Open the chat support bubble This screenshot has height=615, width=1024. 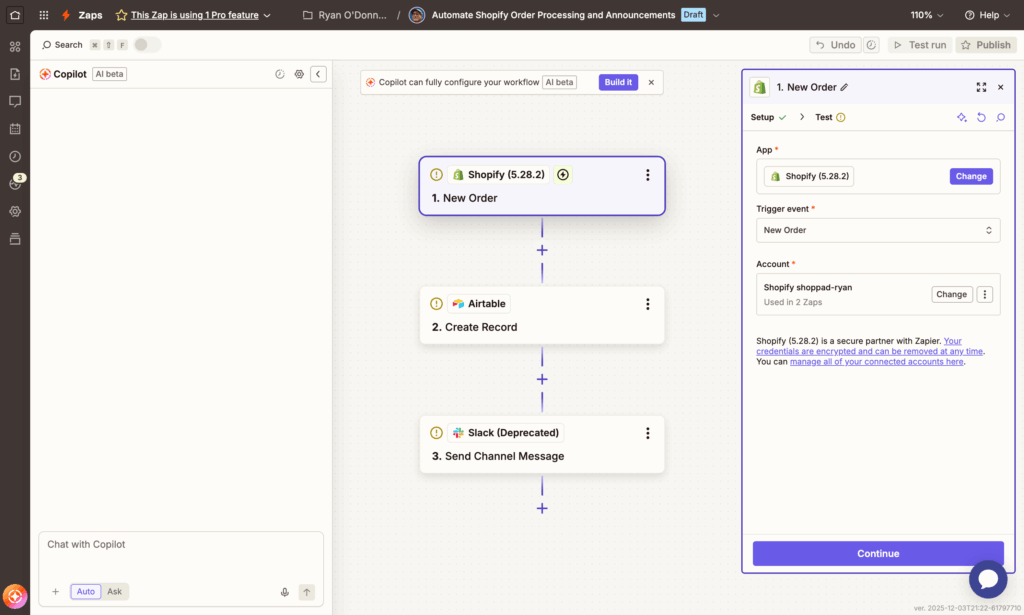[988, 578]
